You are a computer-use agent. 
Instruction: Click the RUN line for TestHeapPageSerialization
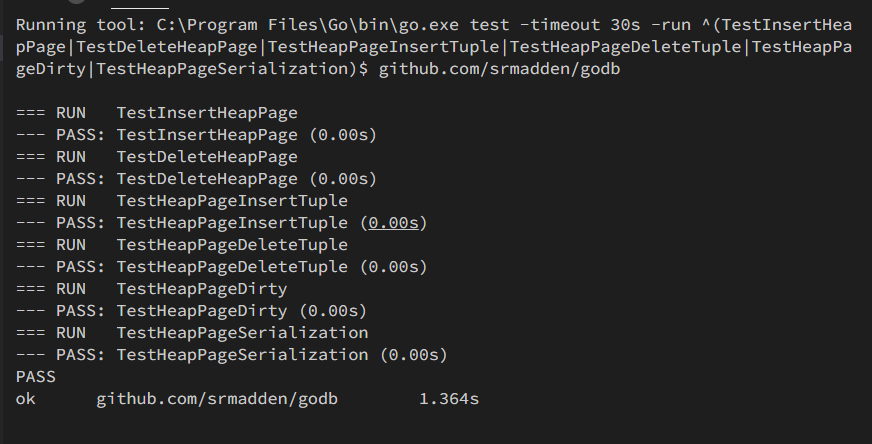coord(192,333)
